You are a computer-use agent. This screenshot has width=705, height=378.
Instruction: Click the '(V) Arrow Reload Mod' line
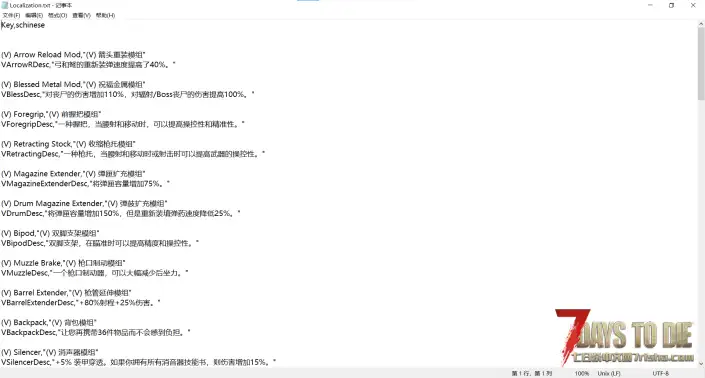click(x=73, y=55)
